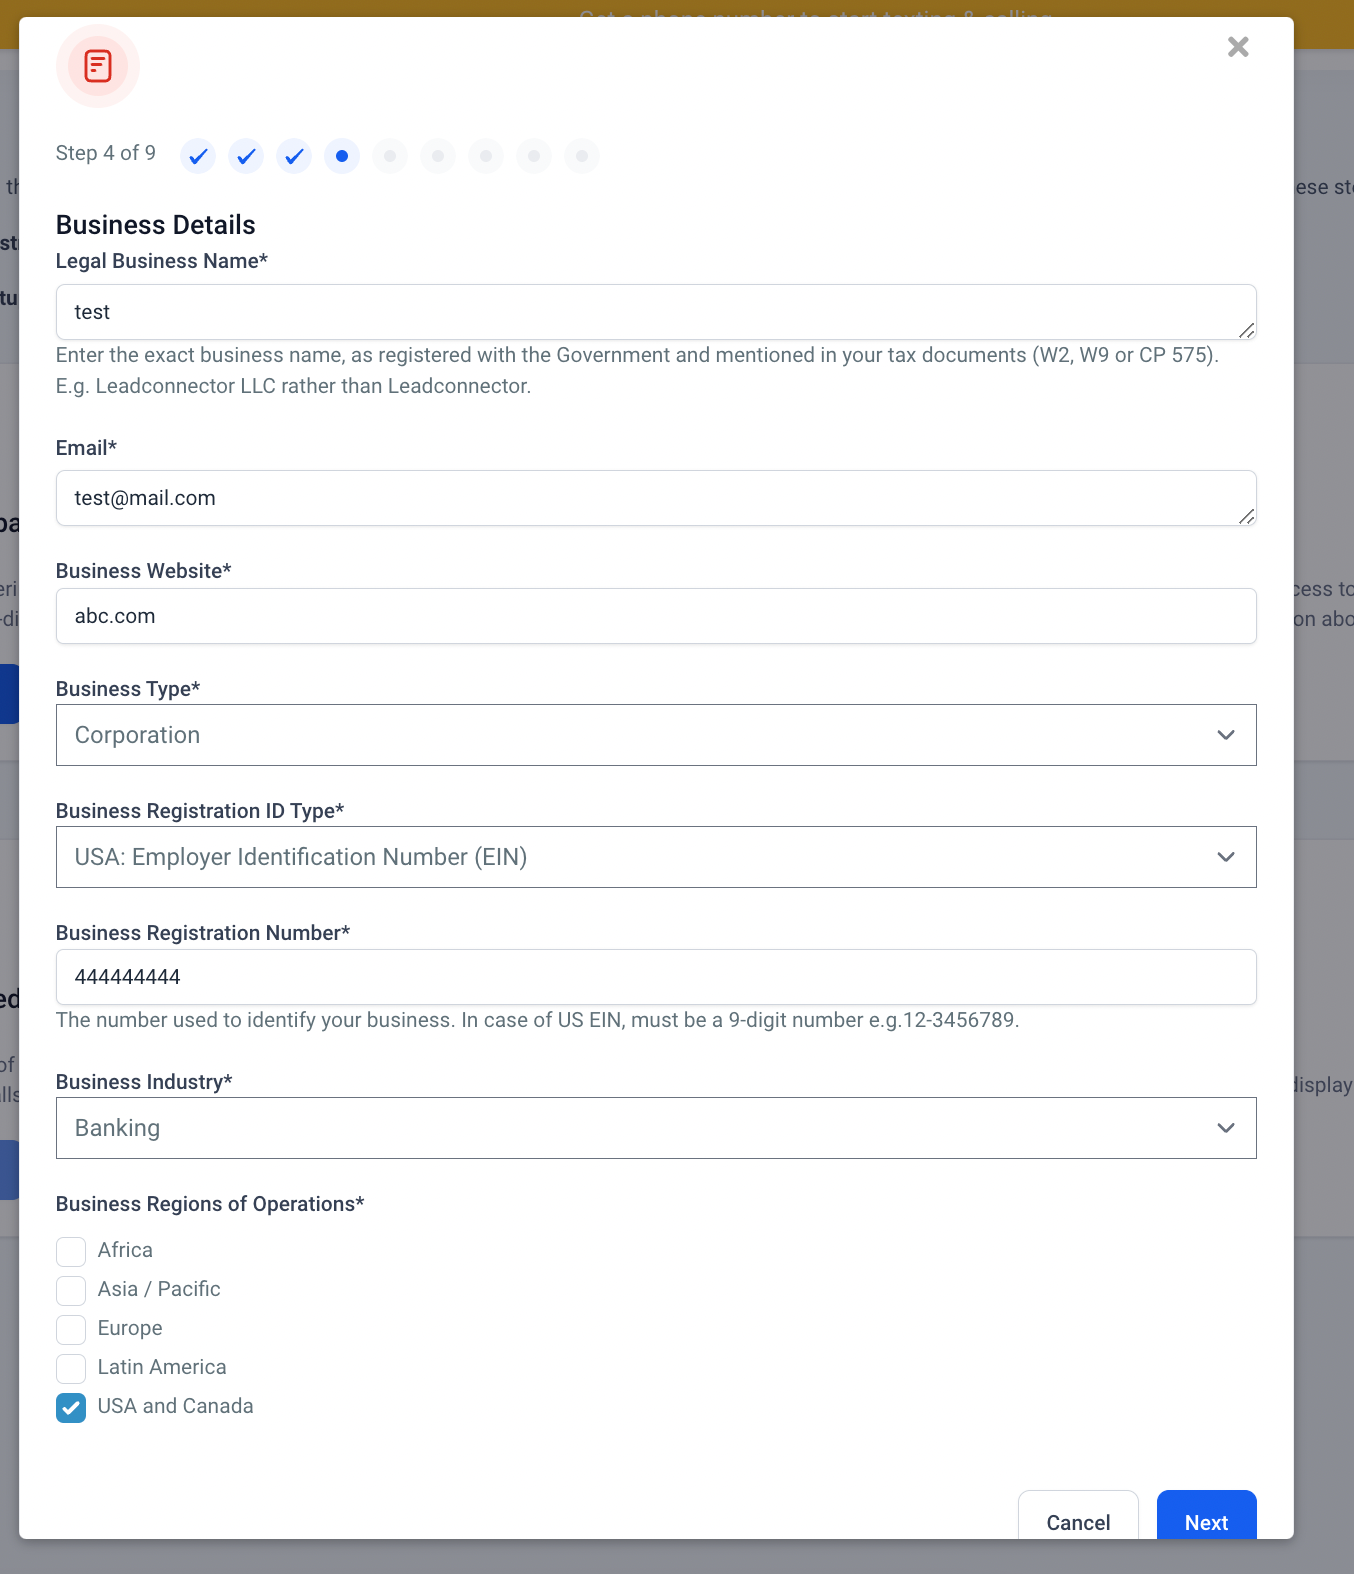Click the red document icon at top

tap(98, 66)
